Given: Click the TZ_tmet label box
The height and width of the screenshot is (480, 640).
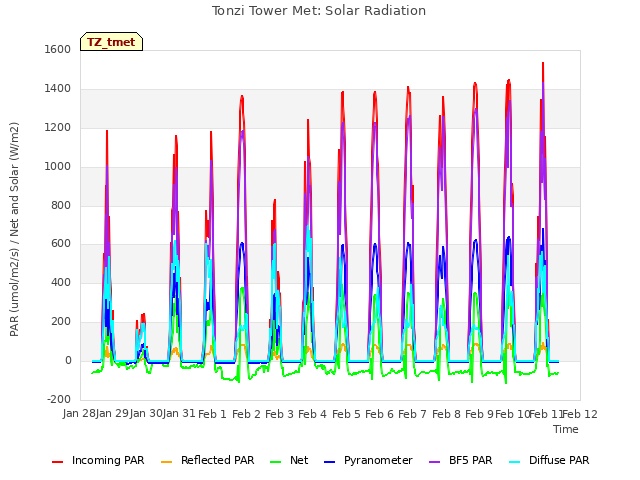Looking at the screenshot, I should point(111,42).
